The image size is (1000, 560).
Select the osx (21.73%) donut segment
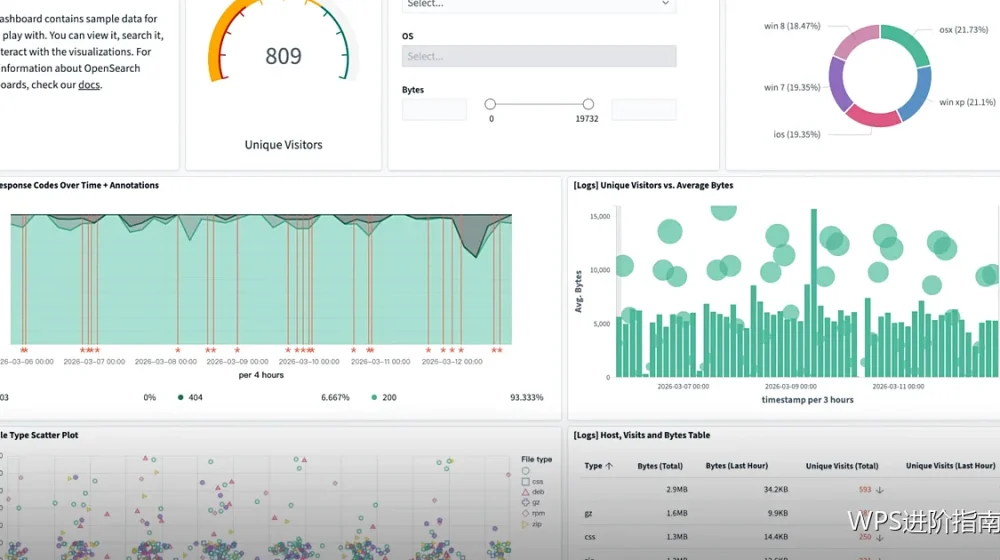pyautogui.click(x=908, y=41)
